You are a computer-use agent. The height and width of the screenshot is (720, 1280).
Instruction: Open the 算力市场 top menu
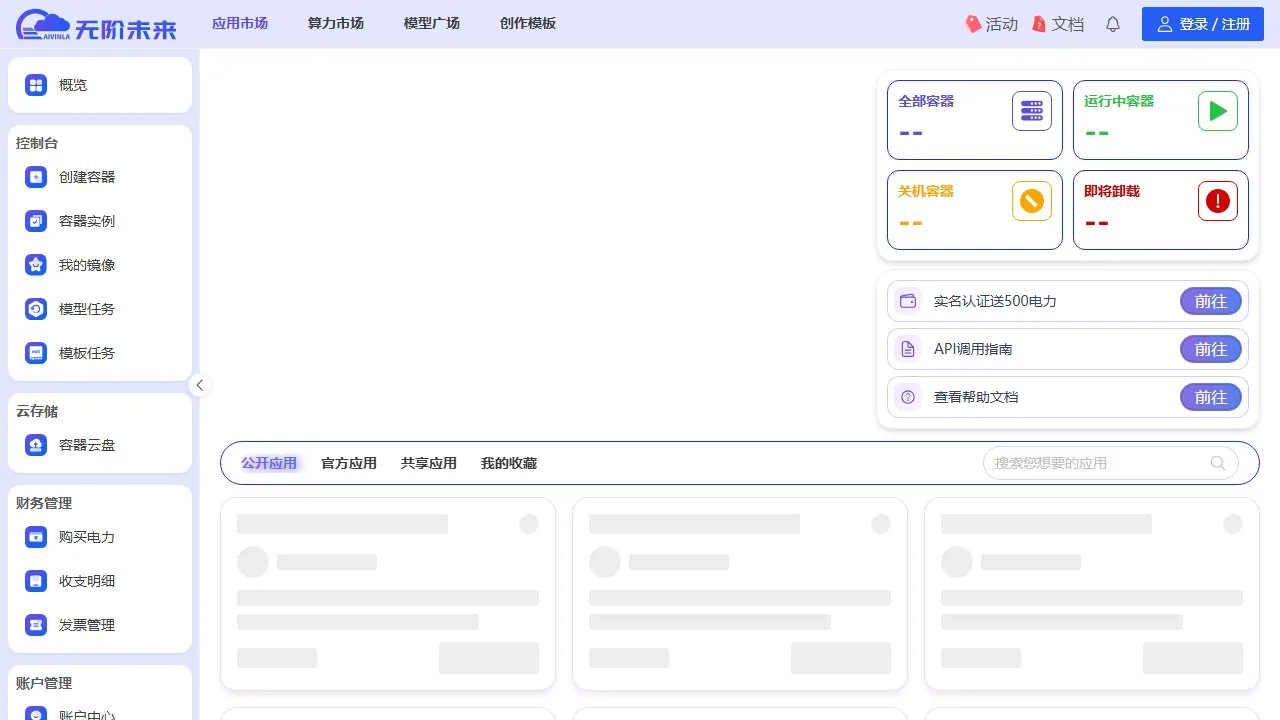click(336, 23)
